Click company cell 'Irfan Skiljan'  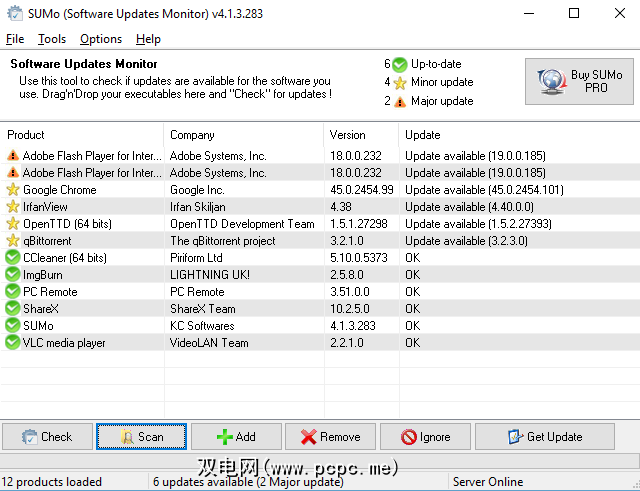[x=198, y=207]
